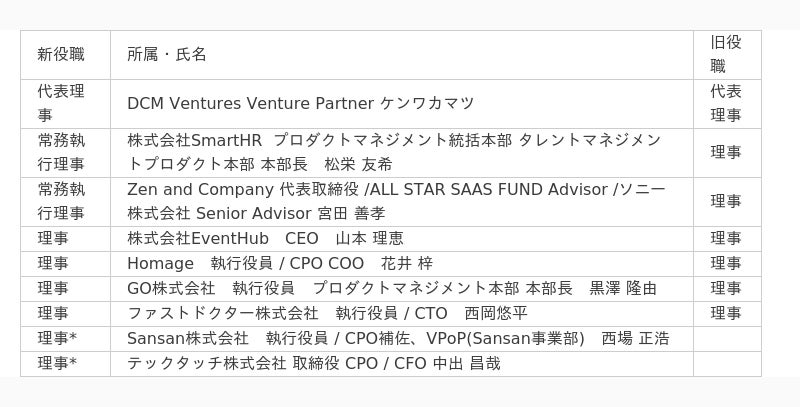Click the 理事 cell left of Homage
This screenshot has width=800, height=407.
(65, 264)
